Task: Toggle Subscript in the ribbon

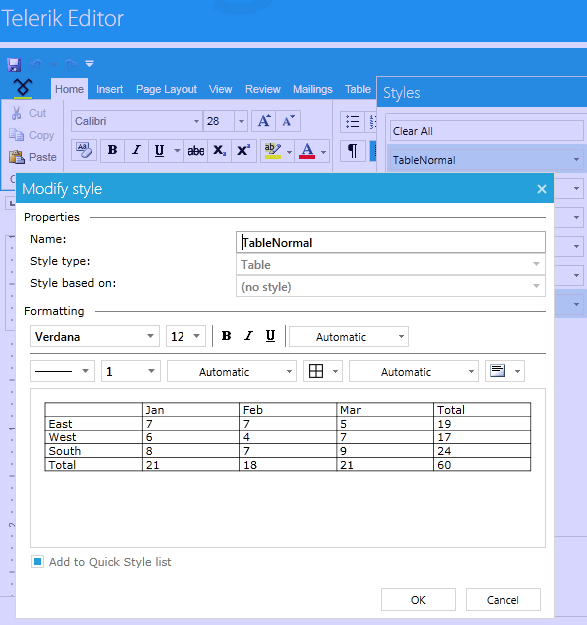Action: (x=219, y=151)
